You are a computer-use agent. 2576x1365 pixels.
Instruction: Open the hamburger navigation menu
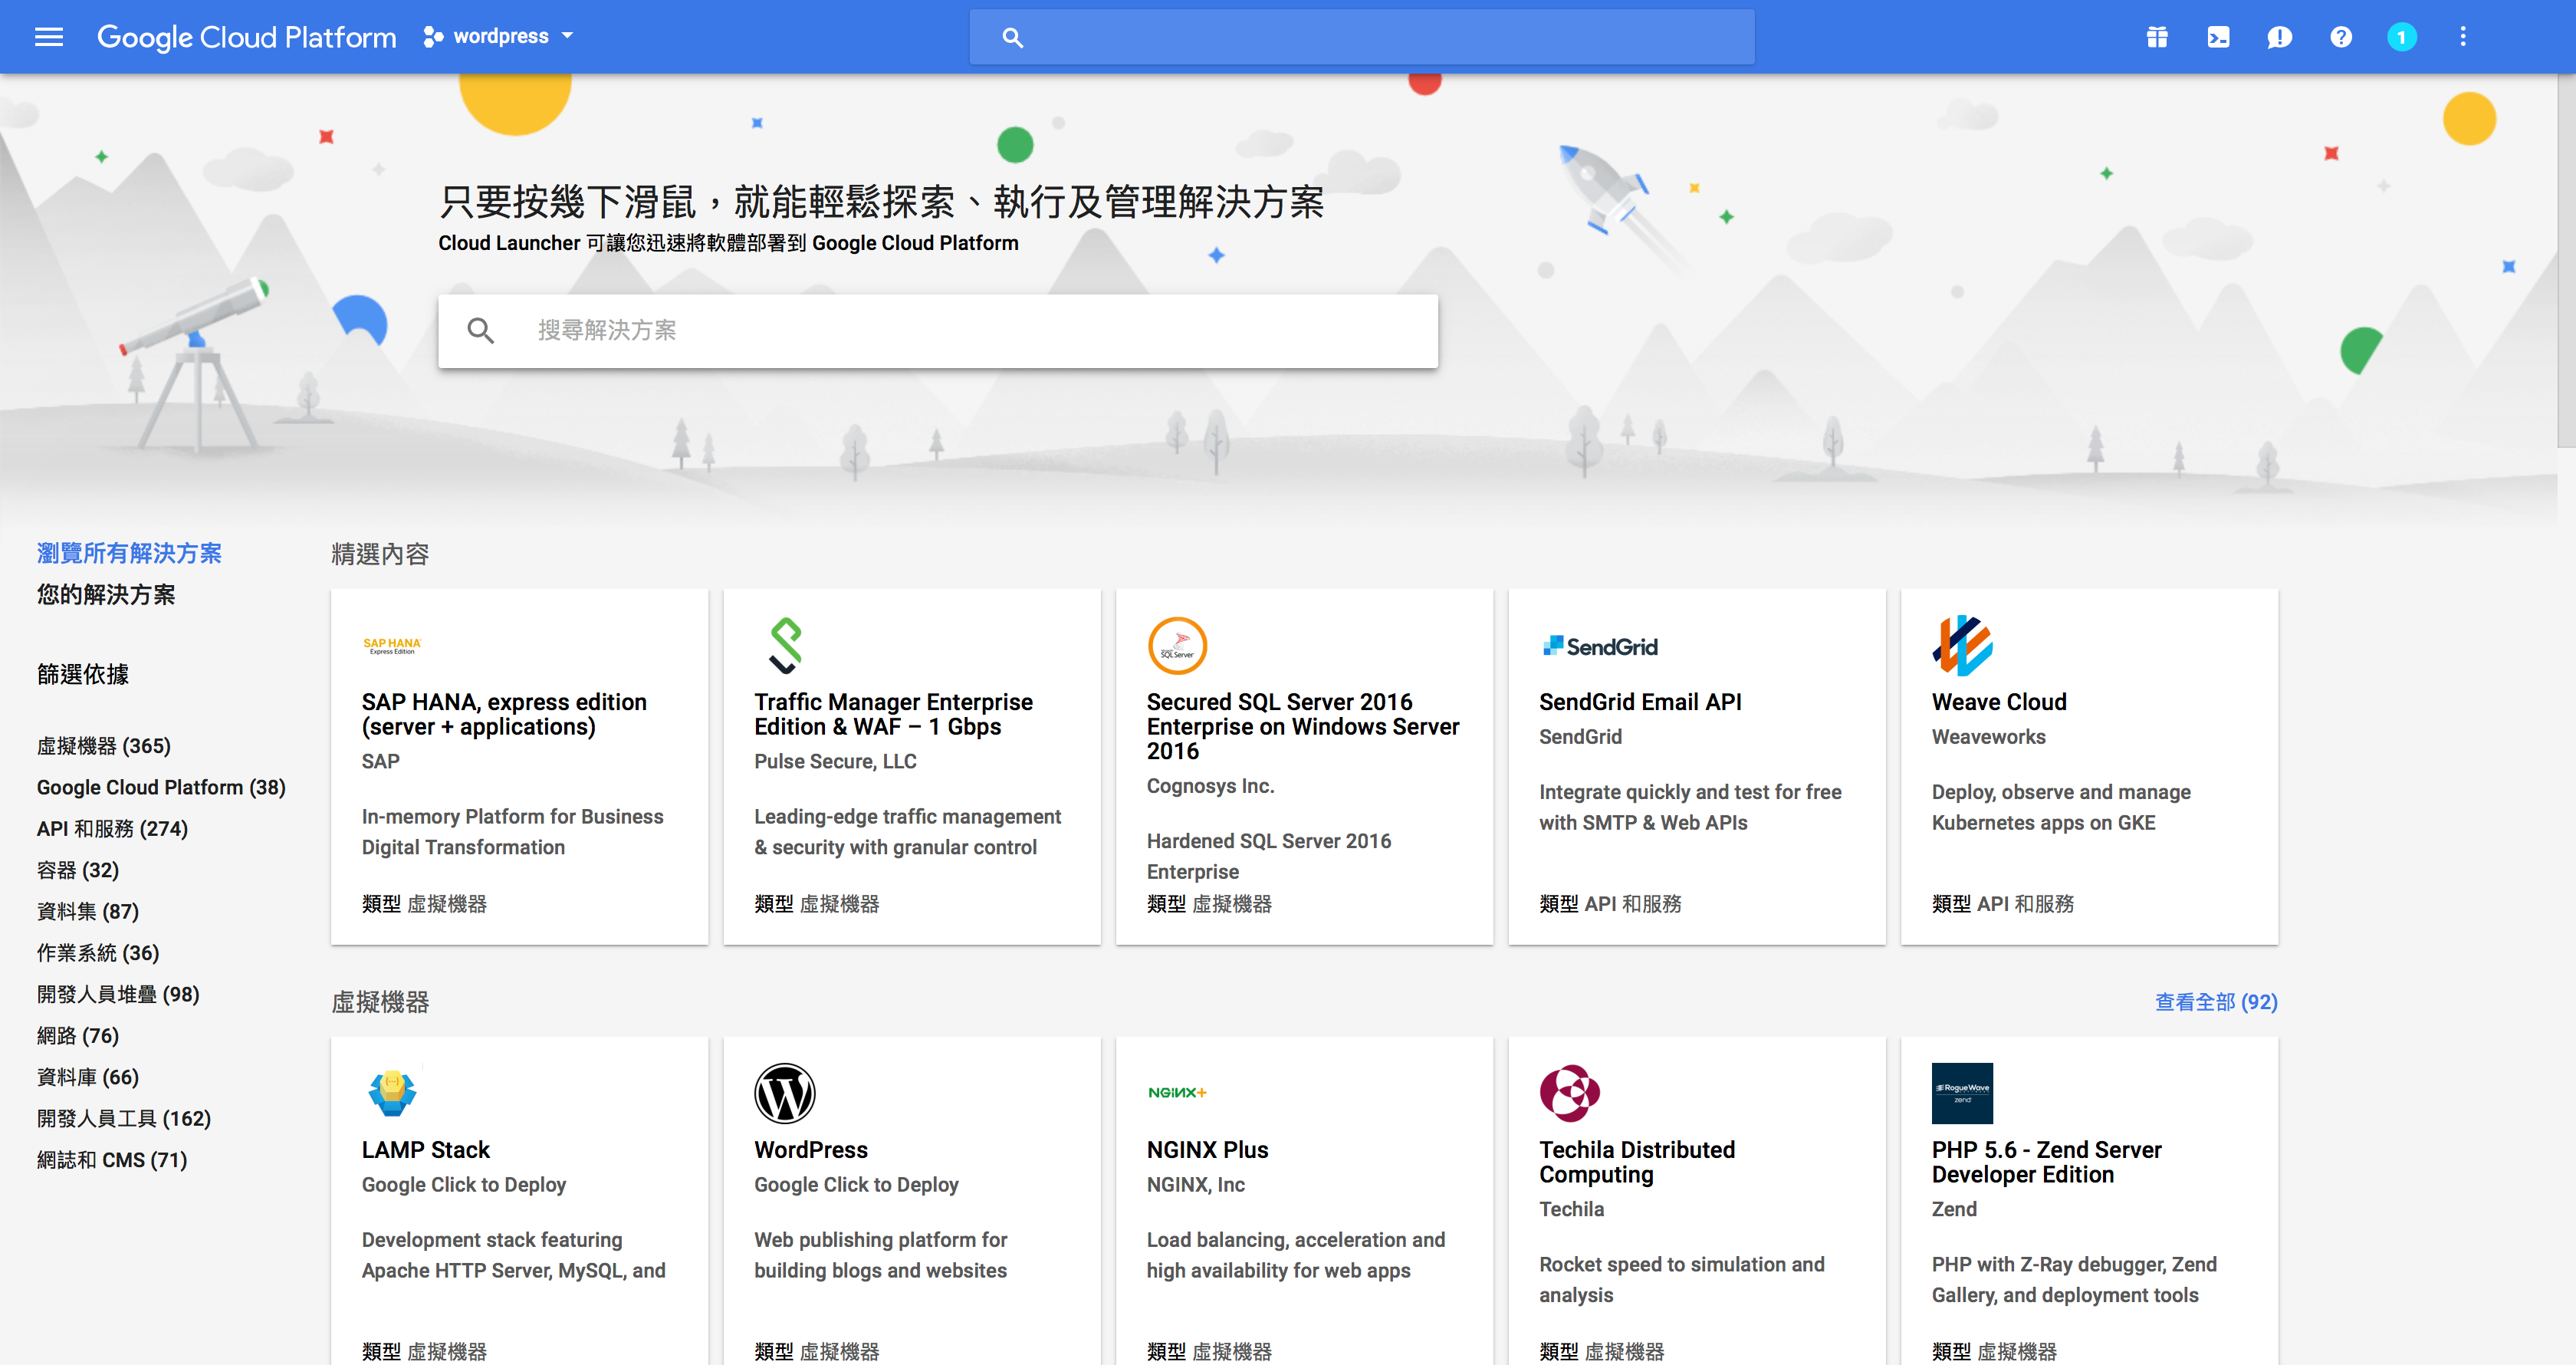(x=48, y=37)
